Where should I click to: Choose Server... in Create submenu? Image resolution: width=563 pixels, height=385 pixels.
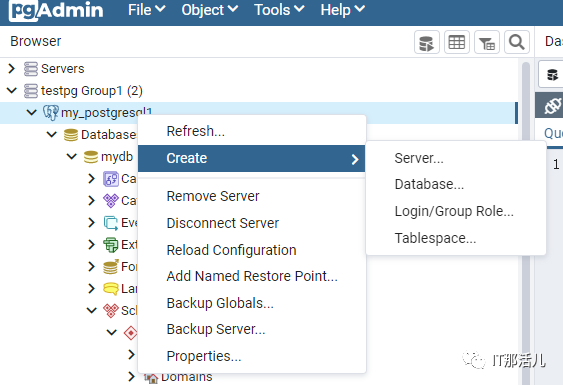point(456,158)
